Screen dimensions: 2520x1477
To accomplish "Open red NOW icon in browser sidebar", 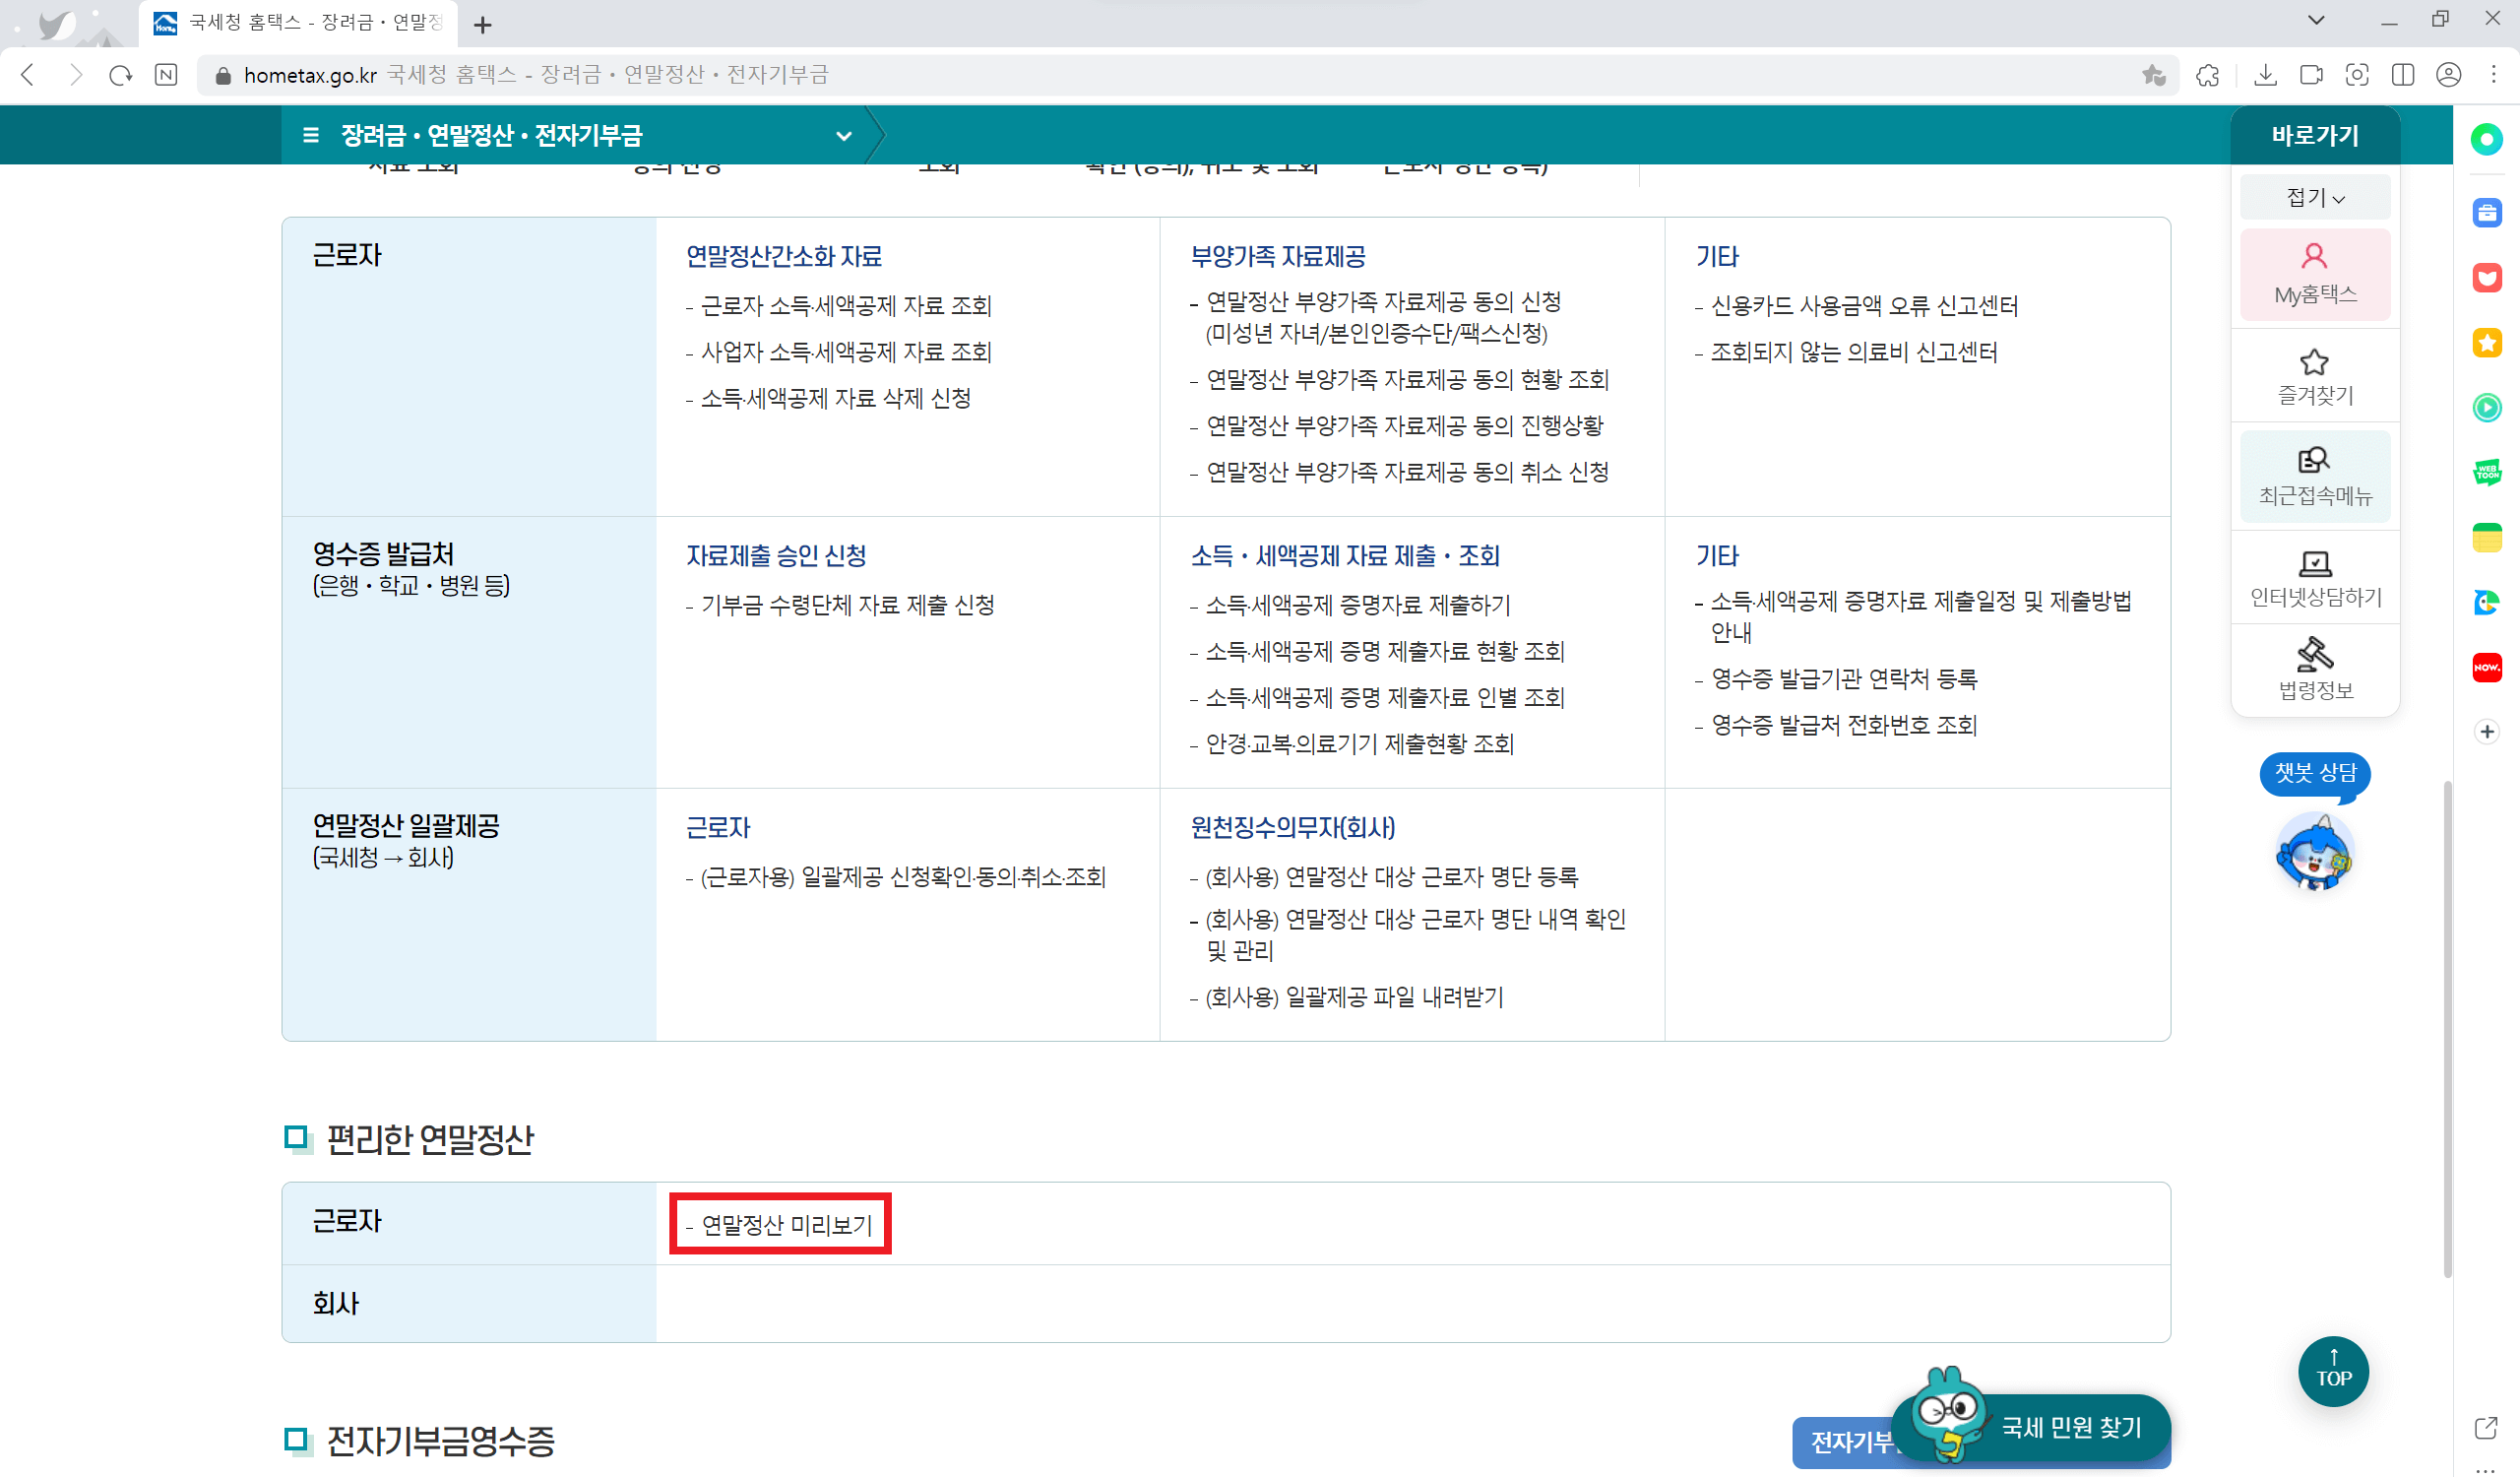I will tap(2486, 667).
